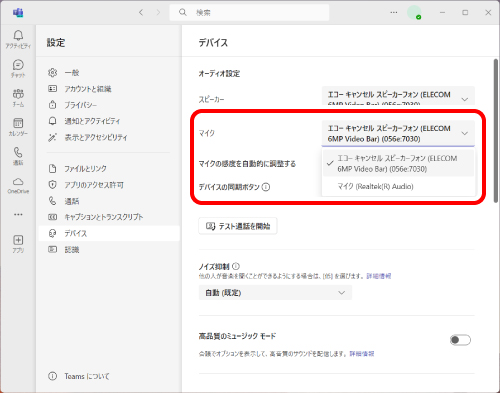Select マイク (Realtek(R) Audio) option
This screenshot has height=393, width=500.
(398, 186)
